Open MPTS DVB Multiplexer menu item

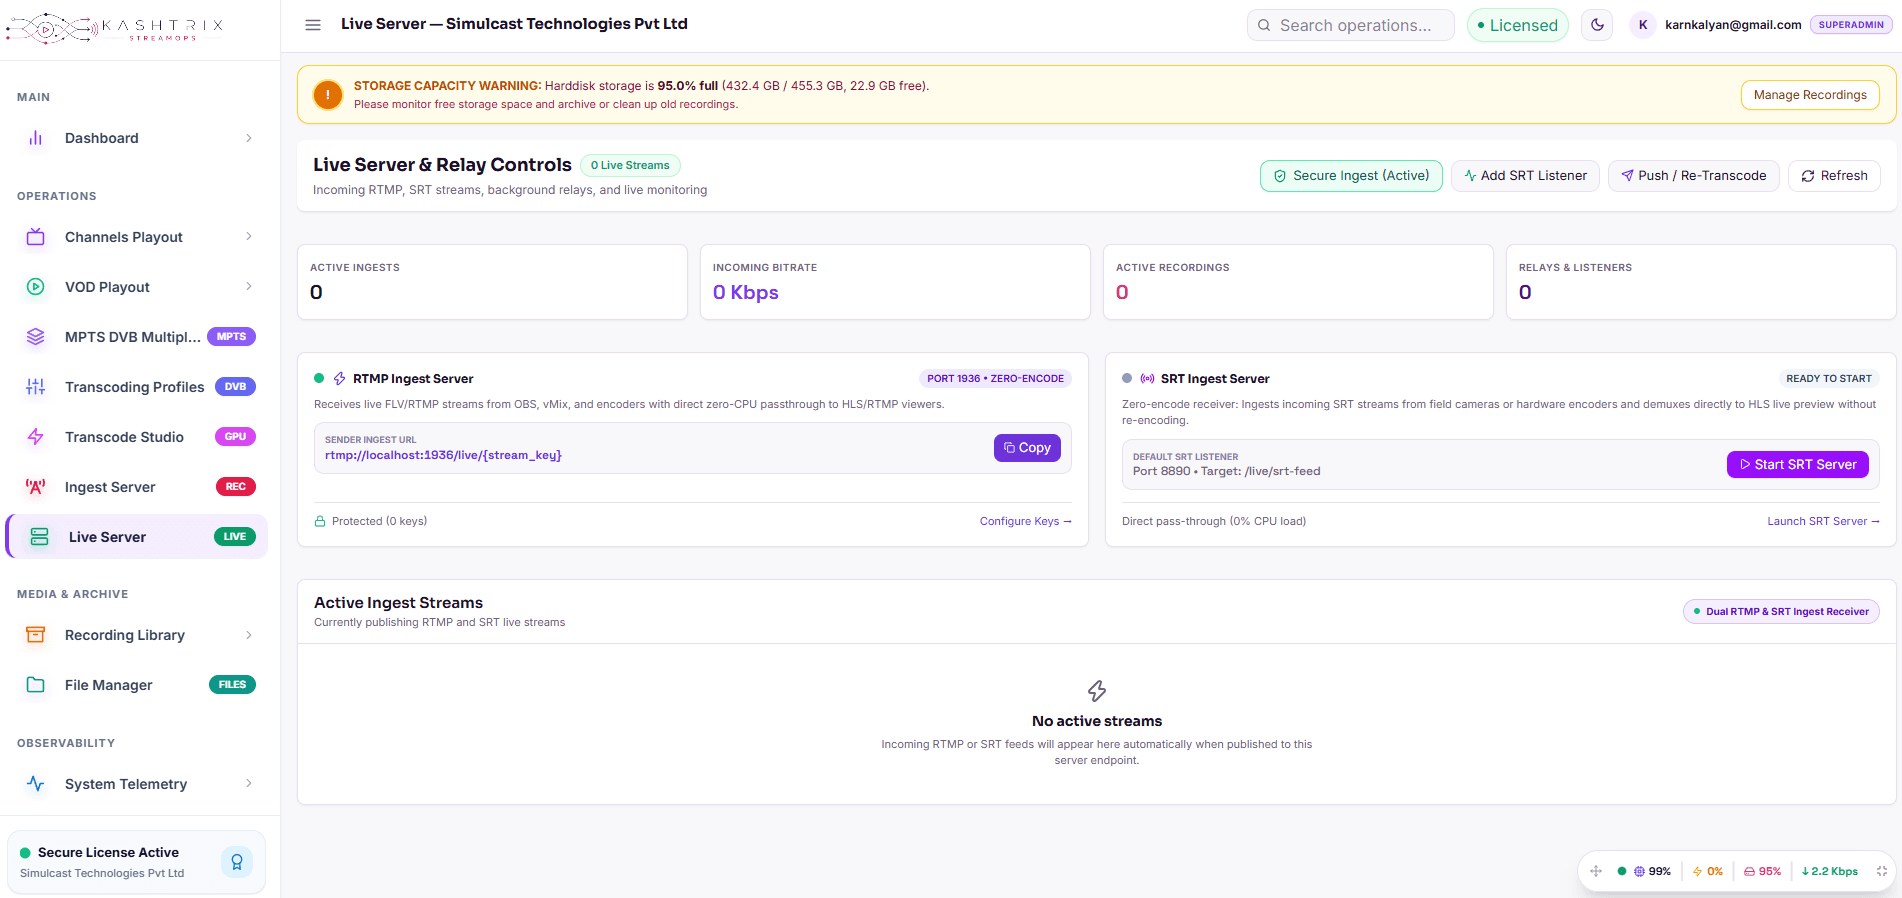pos(137,337)
